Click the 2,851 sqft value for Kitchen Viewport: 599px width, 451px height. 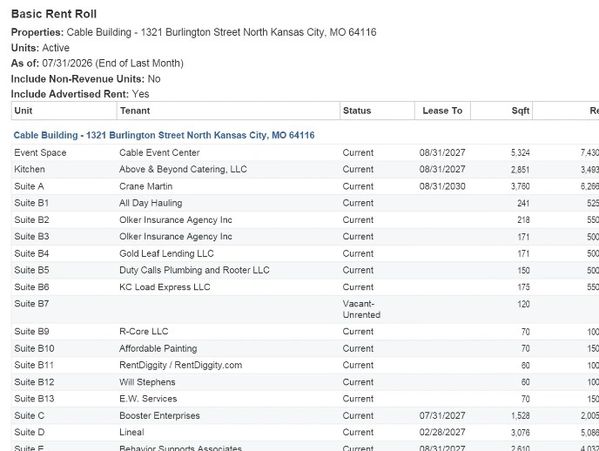click(x=520, y=169)
